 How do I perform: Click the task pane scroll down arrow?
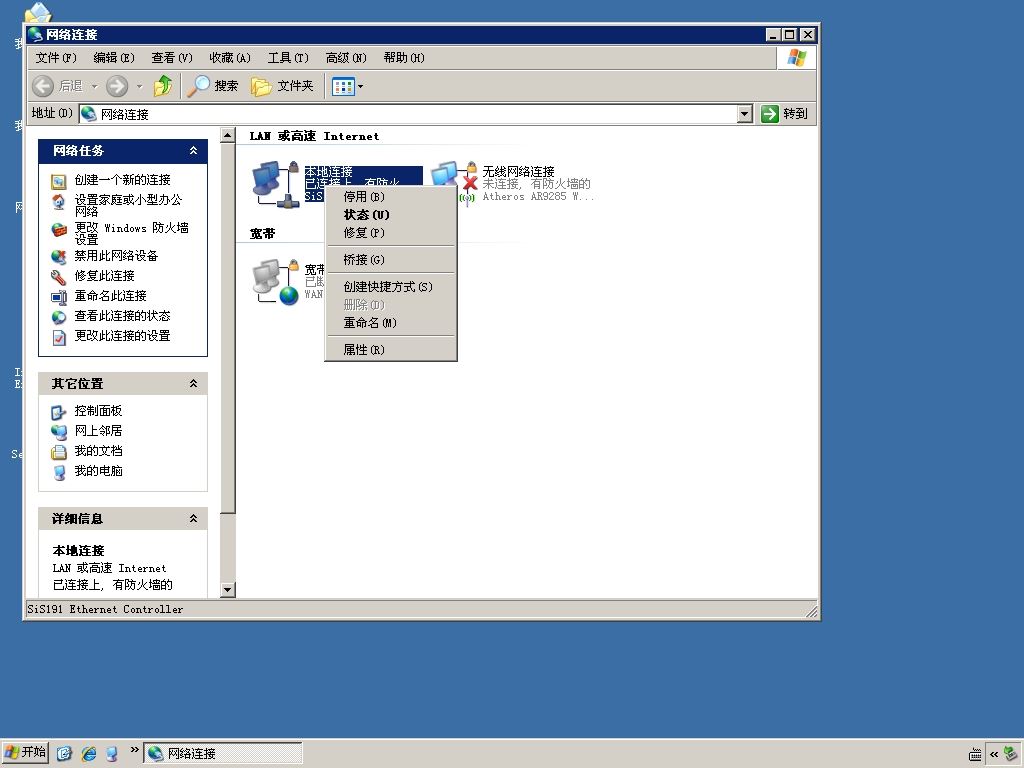pyautogui.click(x=227, y=590)
